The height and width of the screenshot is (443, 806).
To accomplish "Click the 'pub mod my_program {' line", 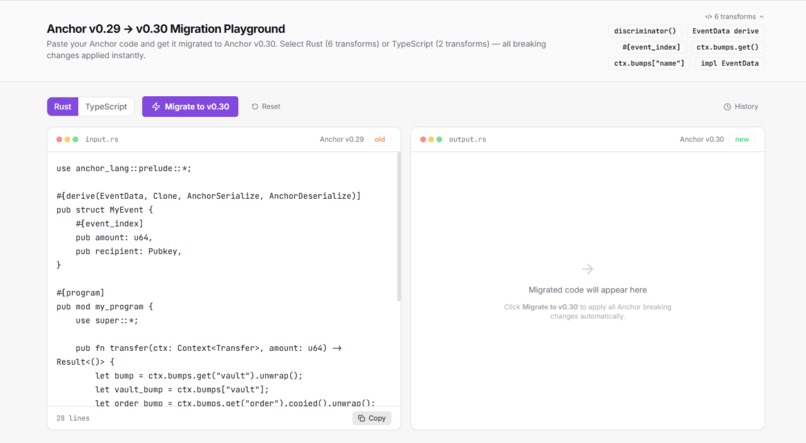I will tap(105, 307).
